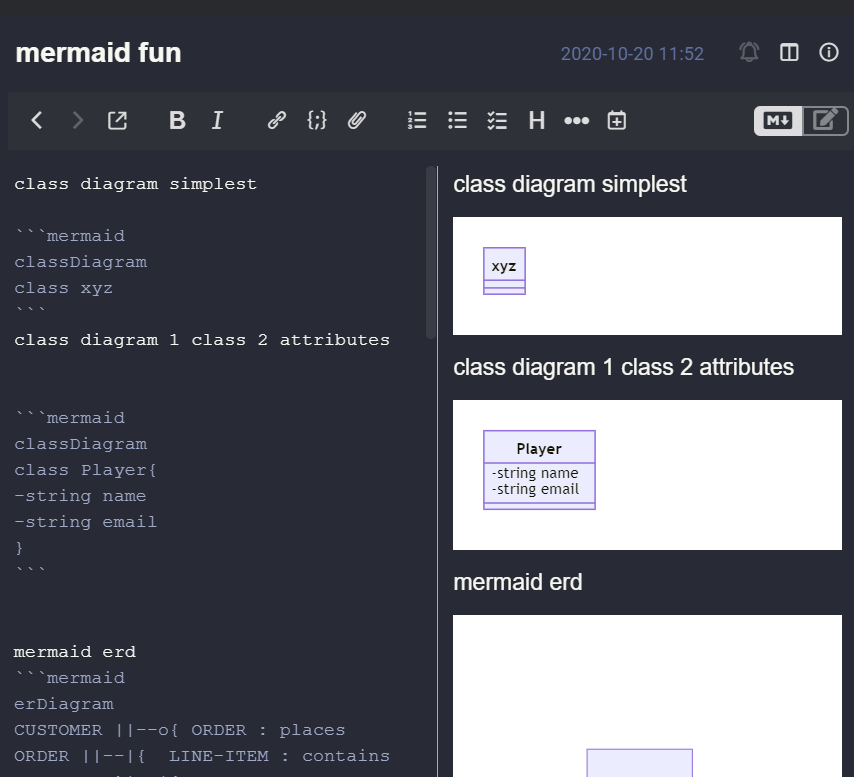Open the note properties info panel
This screenshot has width=854, height=777.
pos(828,53)
